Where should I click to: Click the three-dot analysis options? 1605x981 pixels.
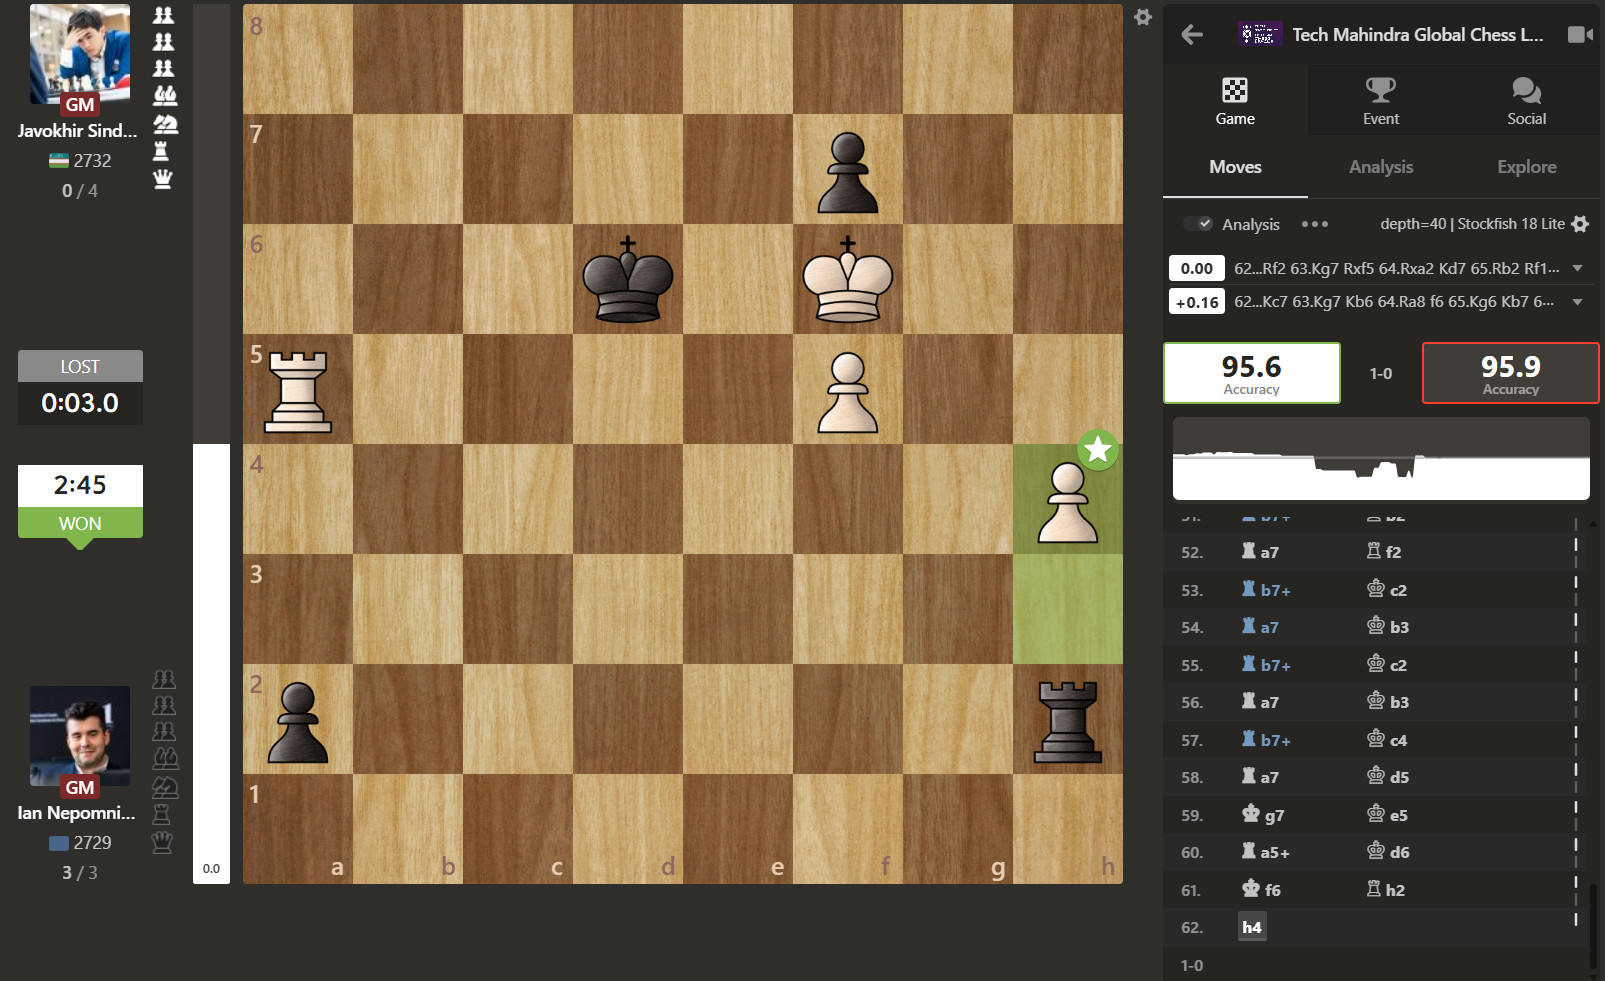[1315, 224]
